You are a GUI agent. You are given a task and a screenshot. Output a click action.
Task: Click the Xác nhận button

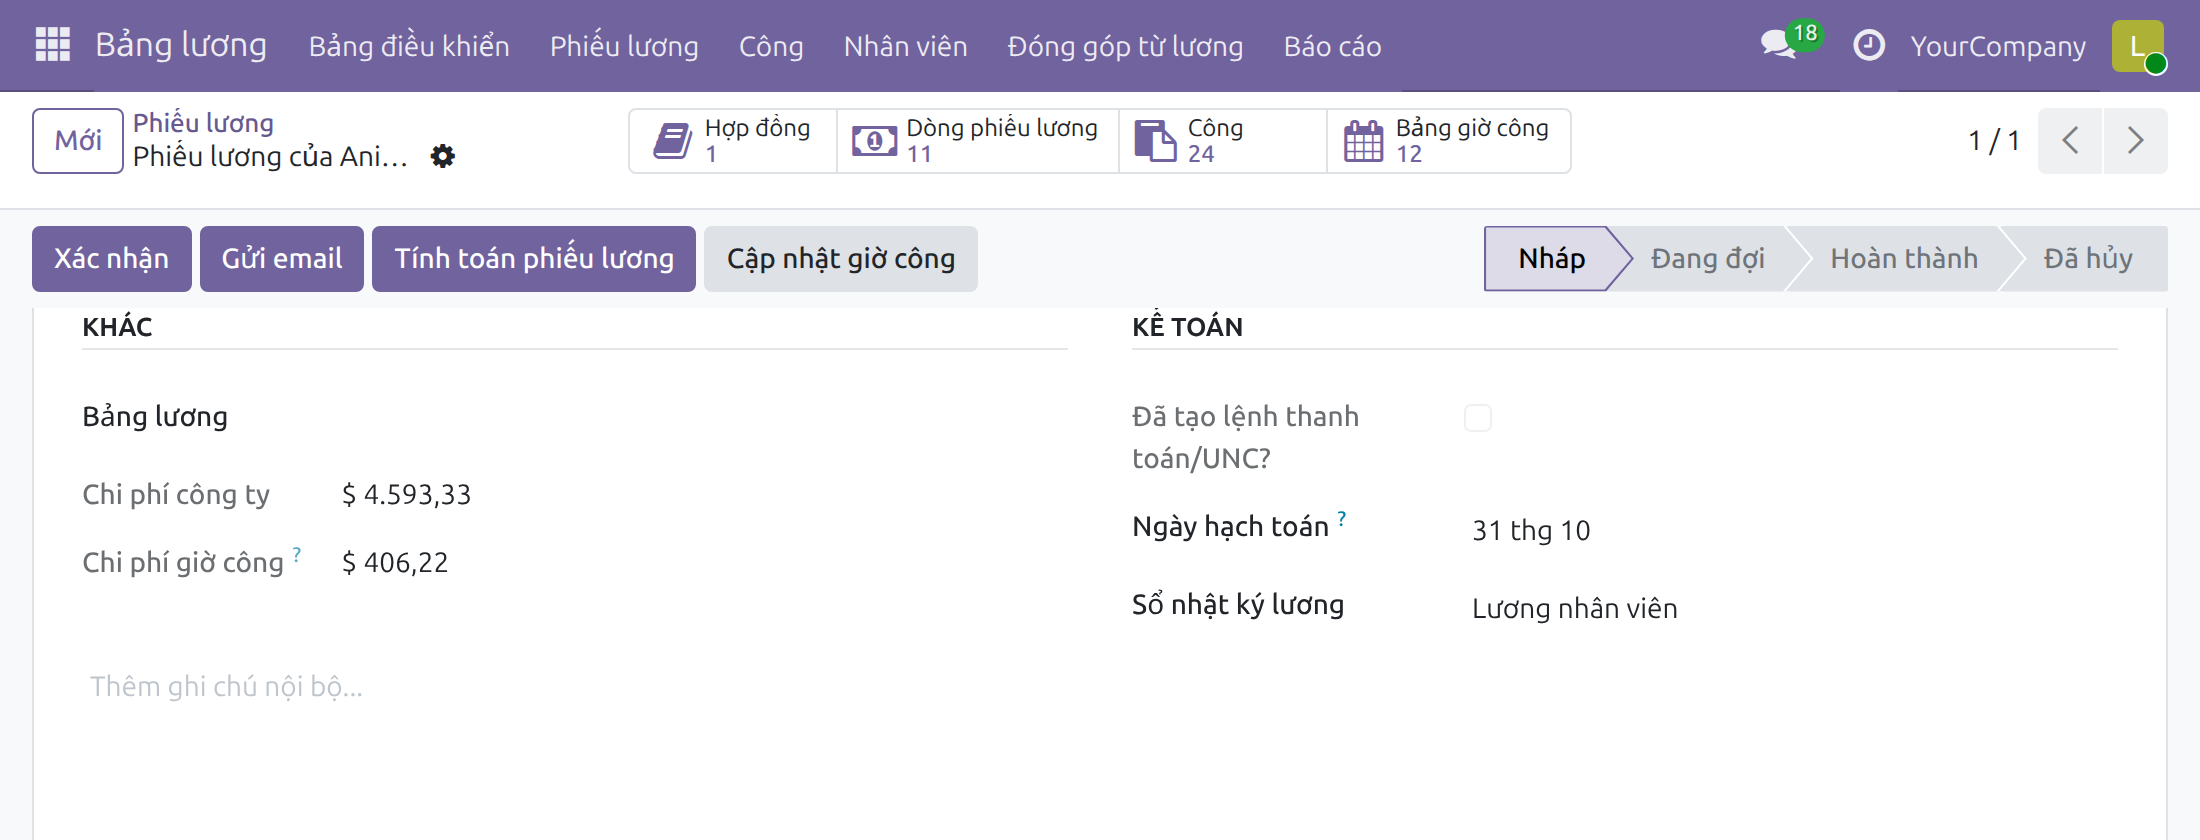pos(111,259)
